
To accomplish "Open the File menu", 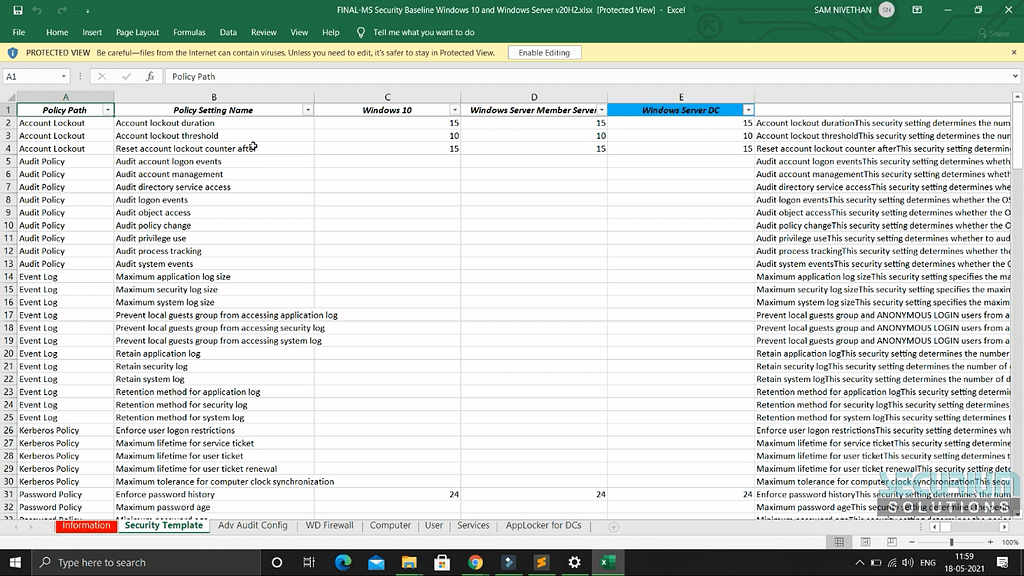I will [18, 32].
